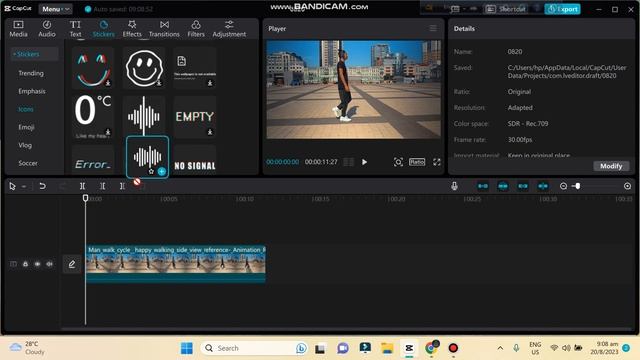
Task: Lock the main video track
Action: point(25,264)
